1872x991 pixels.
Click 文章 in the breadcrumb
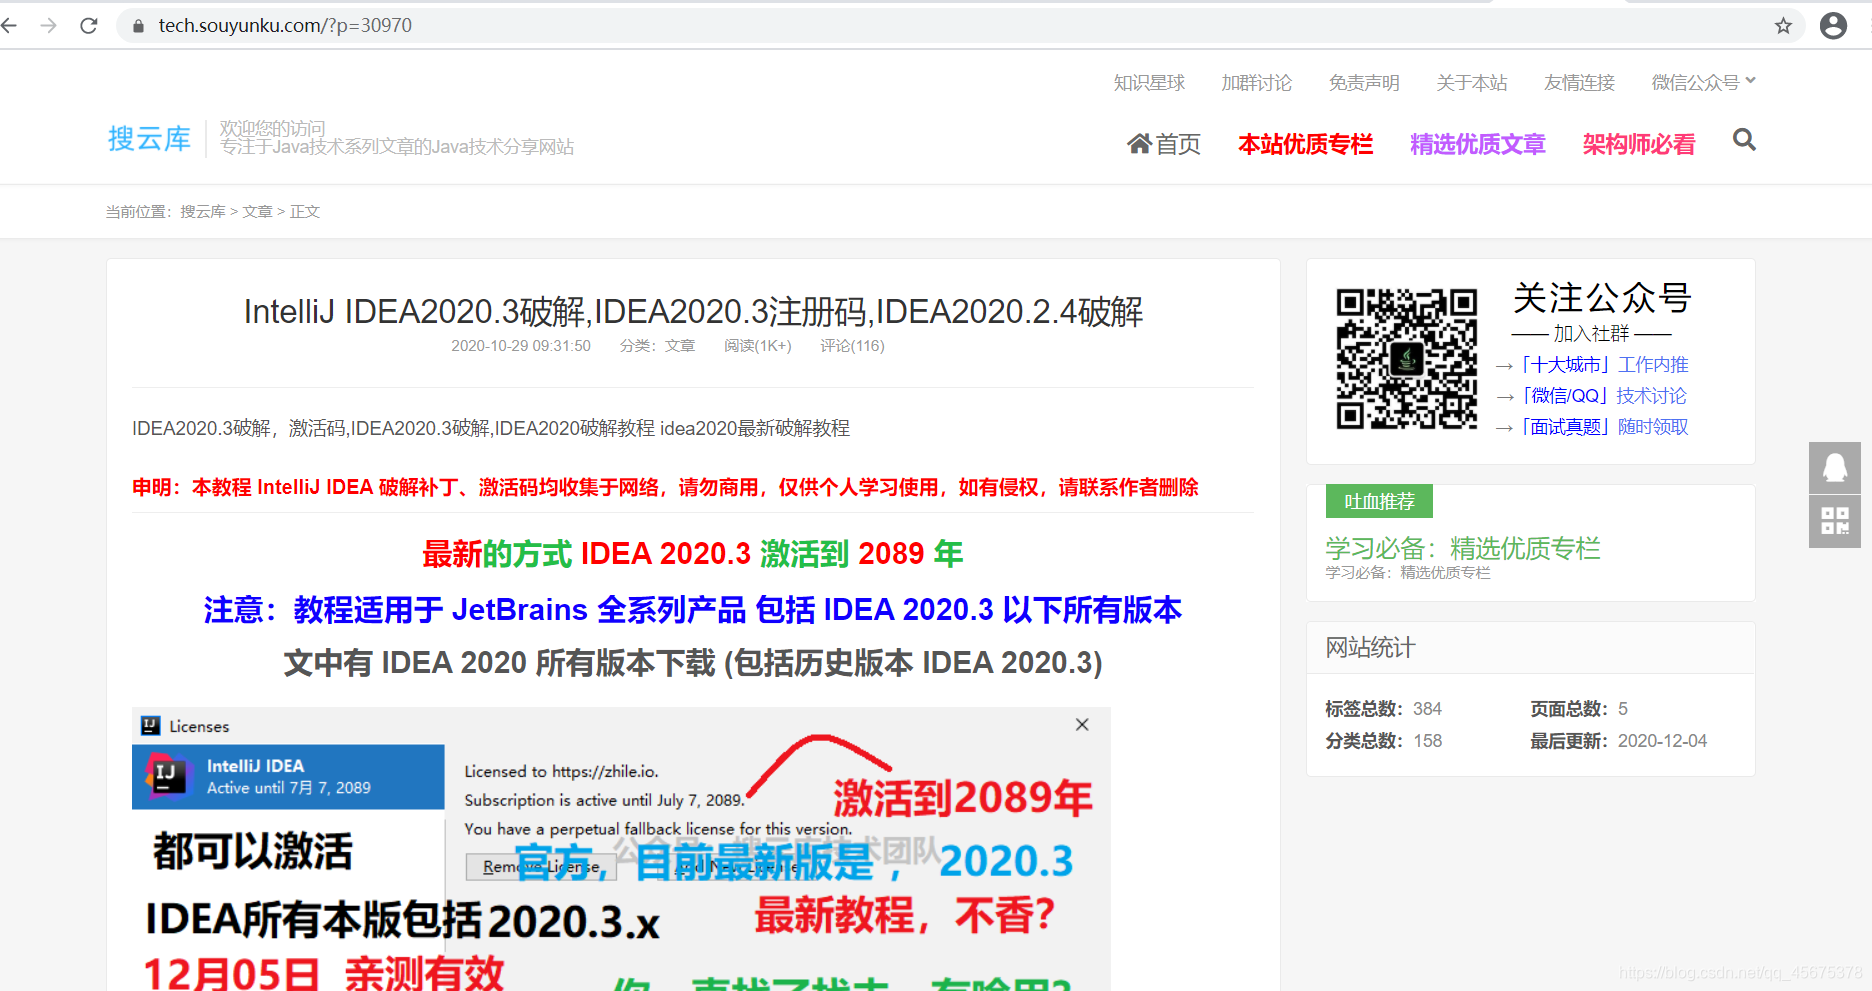[257, 212]
